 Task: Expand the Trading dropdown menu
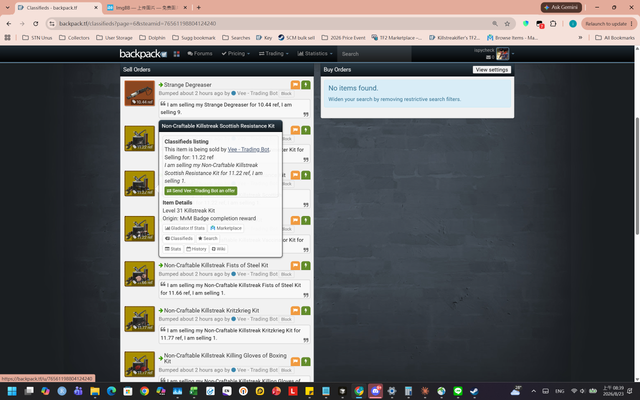tap(273, 53)
